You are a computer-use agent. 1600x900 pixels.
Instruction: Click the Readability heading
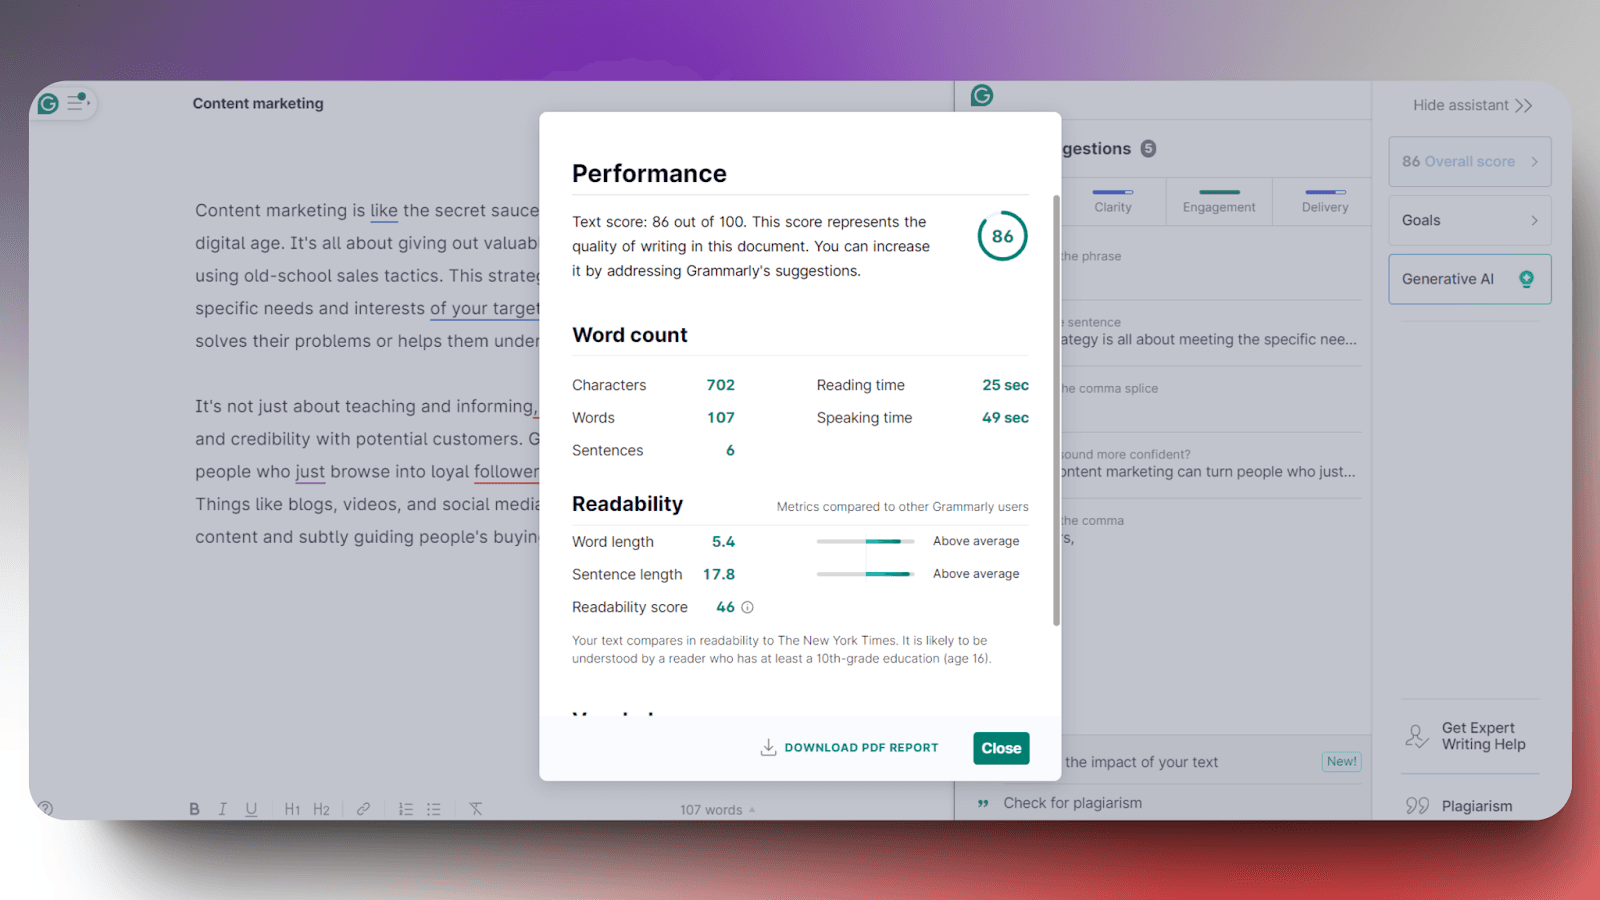627,504
